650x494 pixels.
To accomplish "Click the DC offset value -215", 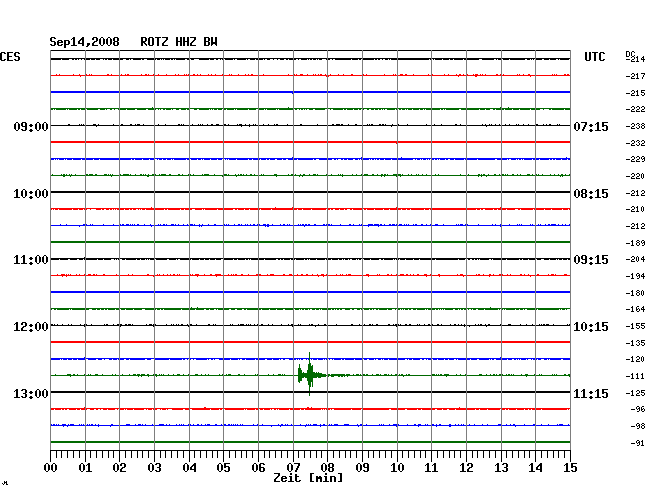I will 635,93.
